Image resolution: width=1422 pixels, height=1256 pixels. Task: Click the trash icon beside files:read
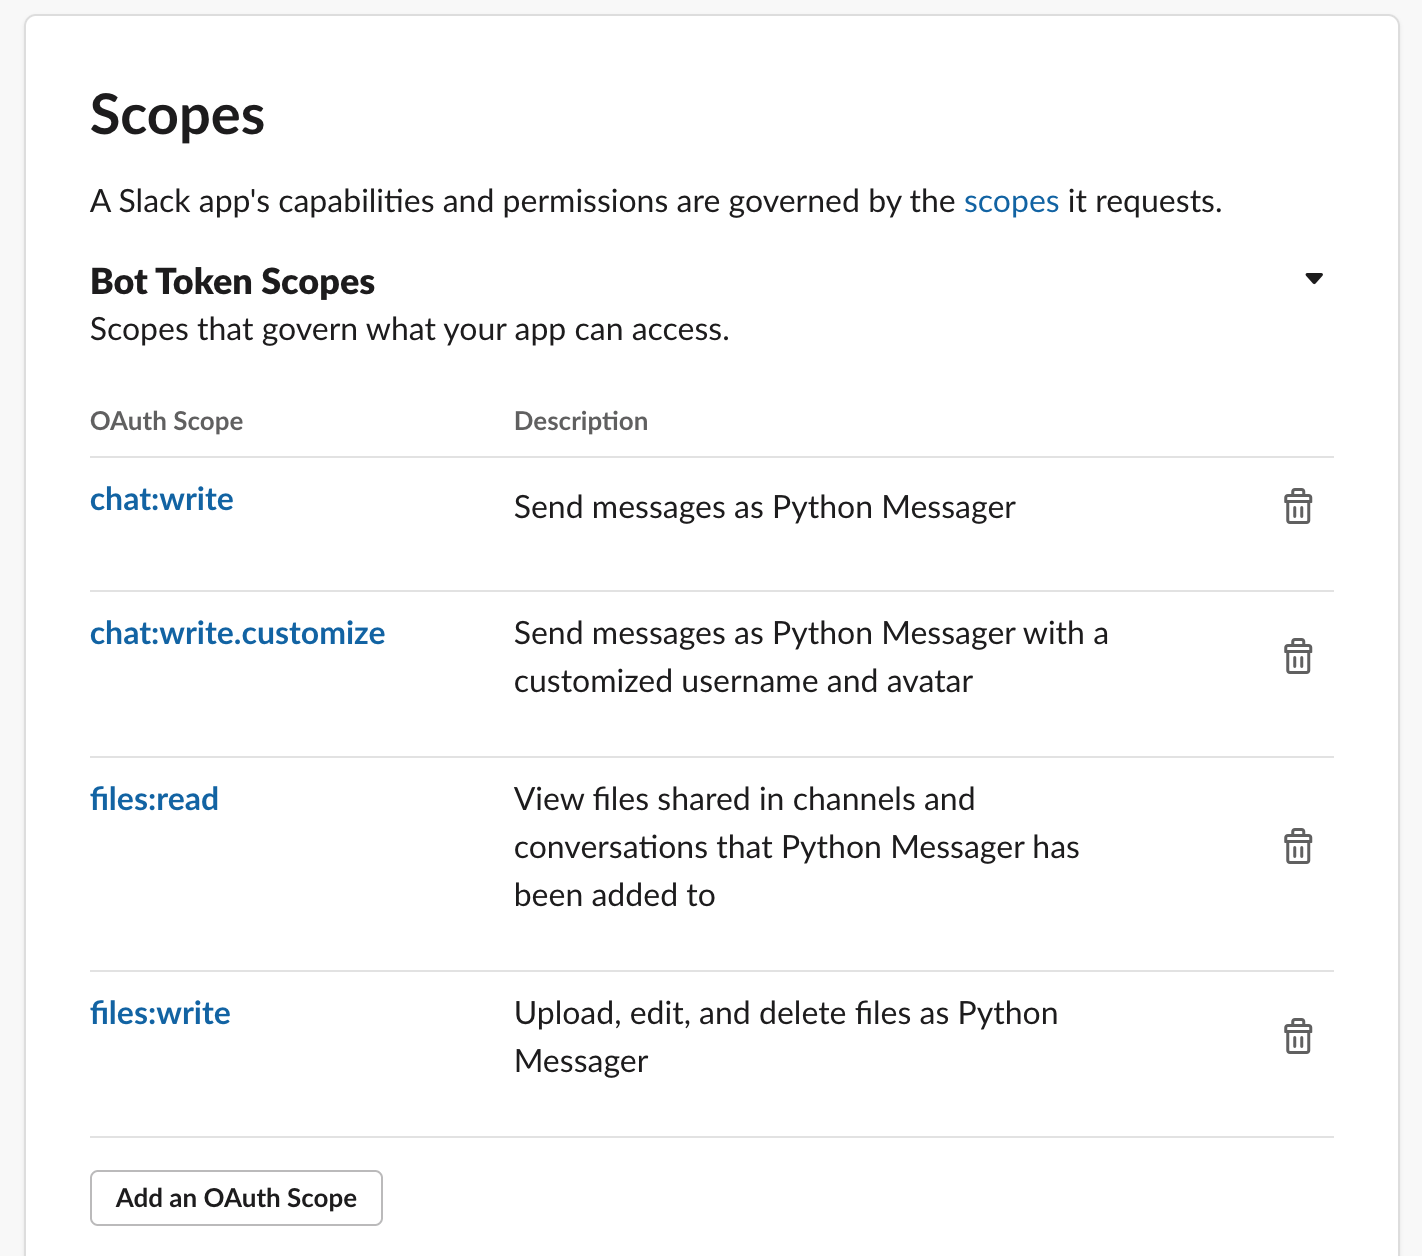click(x=1298, y=847)
